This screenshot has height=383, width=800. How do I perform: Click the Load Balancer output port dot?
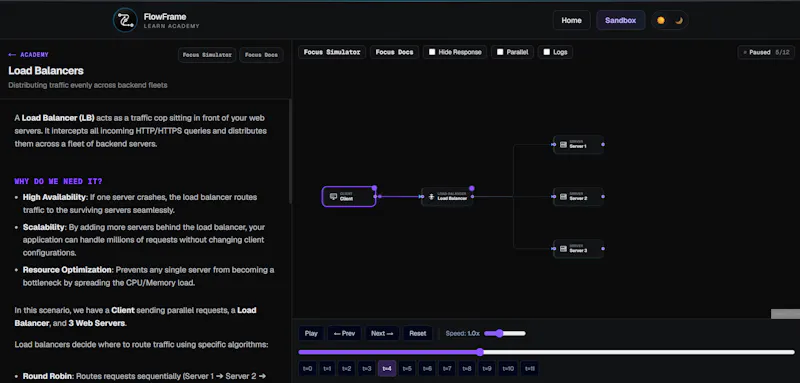pyautogui.click(x=472, y=196)
